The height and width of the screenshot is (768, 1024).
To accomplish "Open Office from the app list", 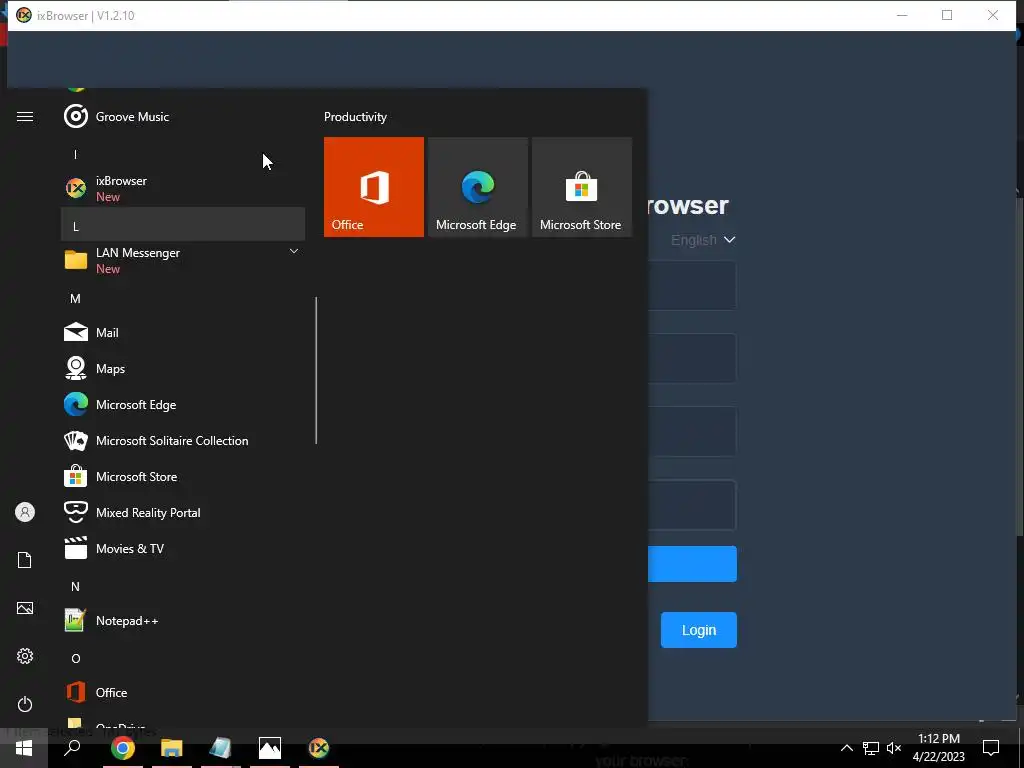I will 183,692.
